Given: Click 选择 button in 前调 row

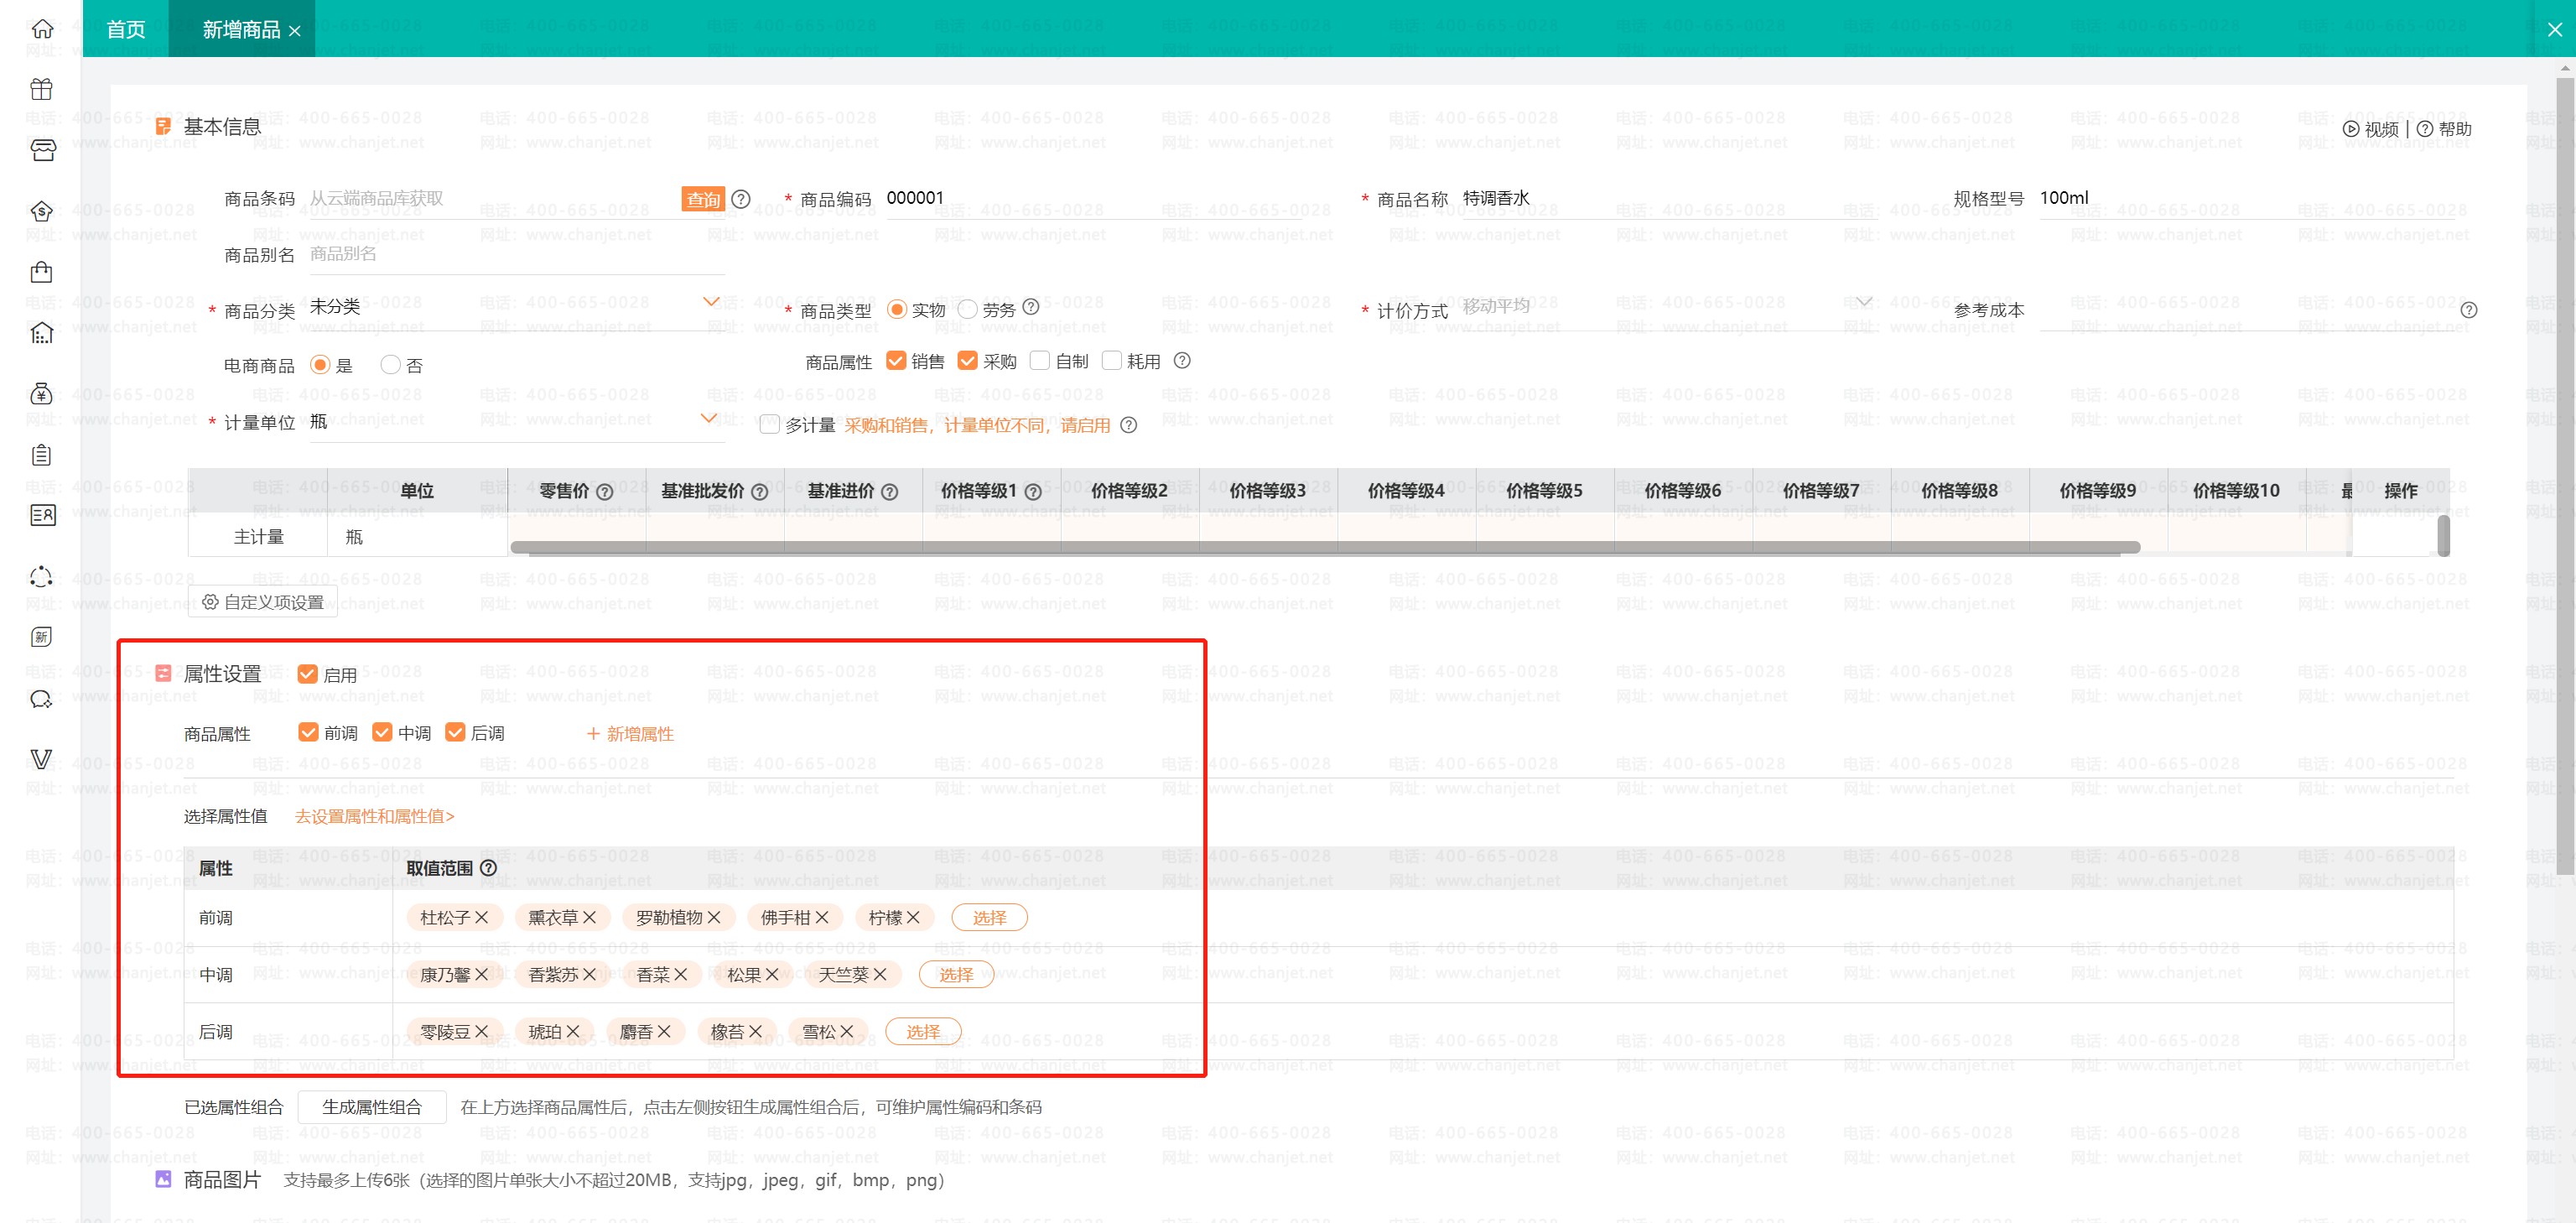Looking at the screenshot, I should [x=989, y=917].
